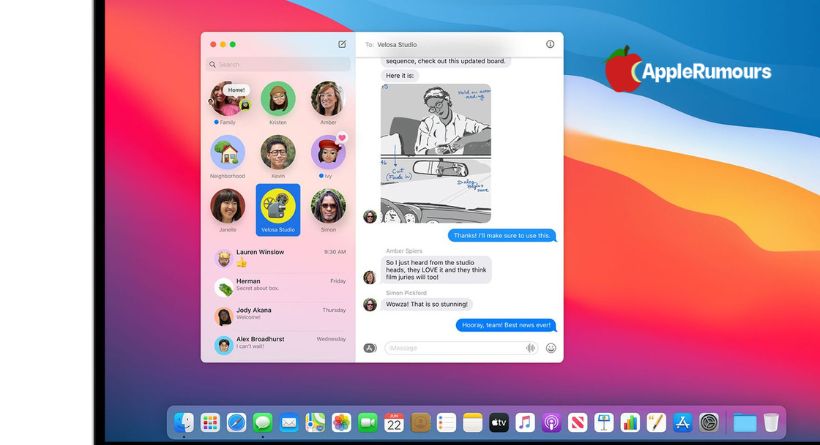This screenshot has width=820, height=445.
Task: Open Lauren Winslow conversation row
Action: 280,258
